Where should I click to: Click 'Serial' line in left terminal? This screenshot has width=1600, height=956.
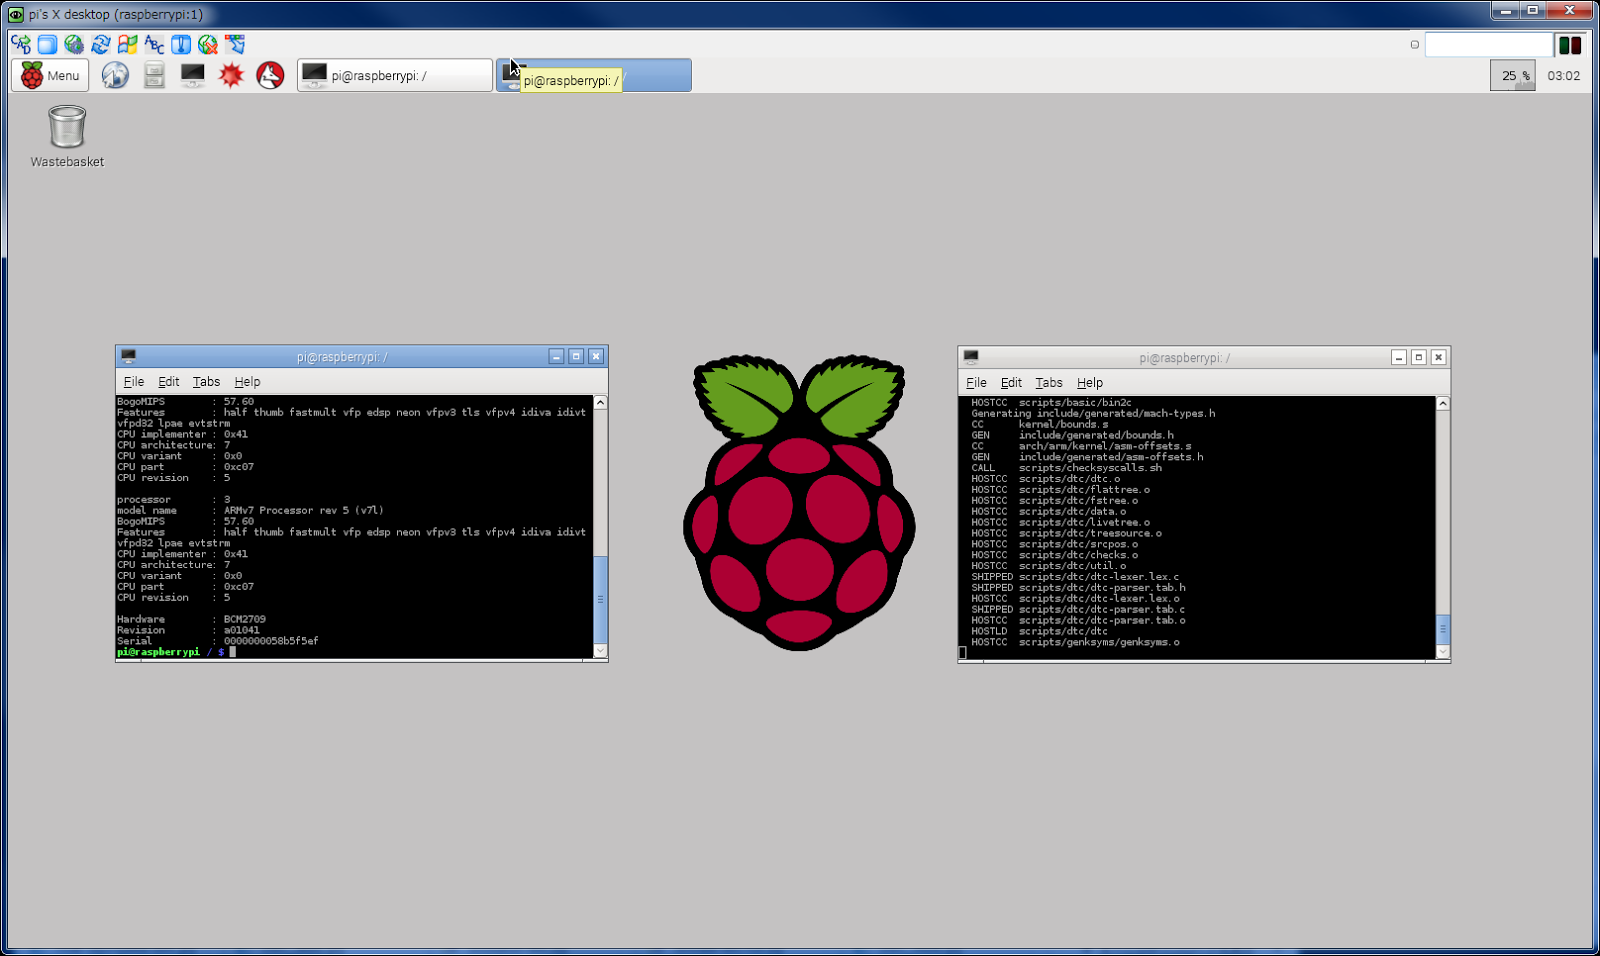click(x=217, y=641)
